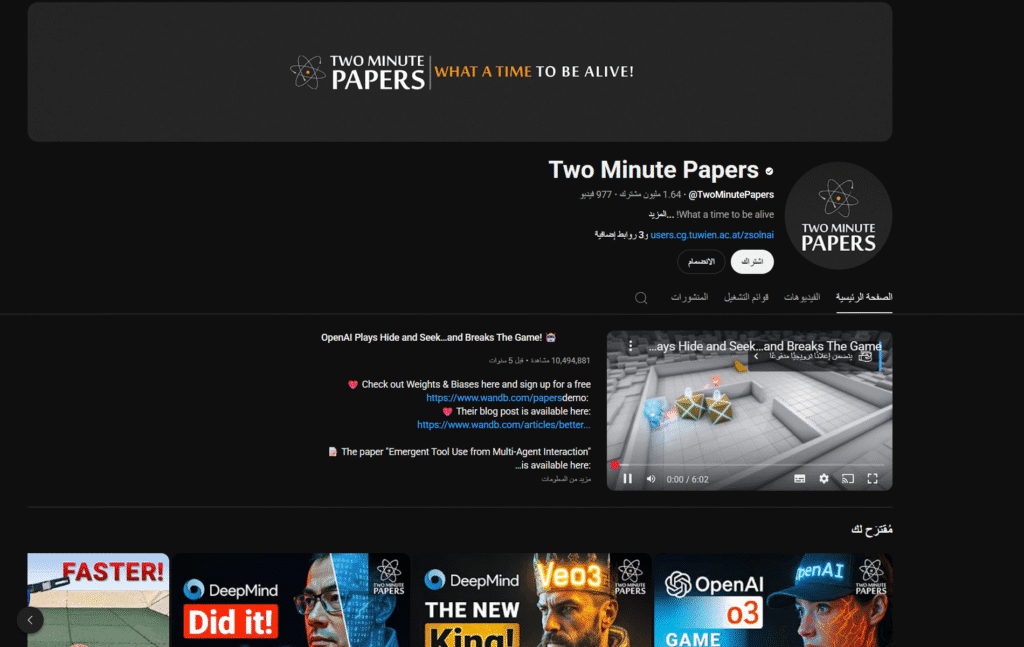Image resolution: width=1024 pixels, height=647 pixels.
Task: Click the الانضمام join button
Action: pos(701,262)
